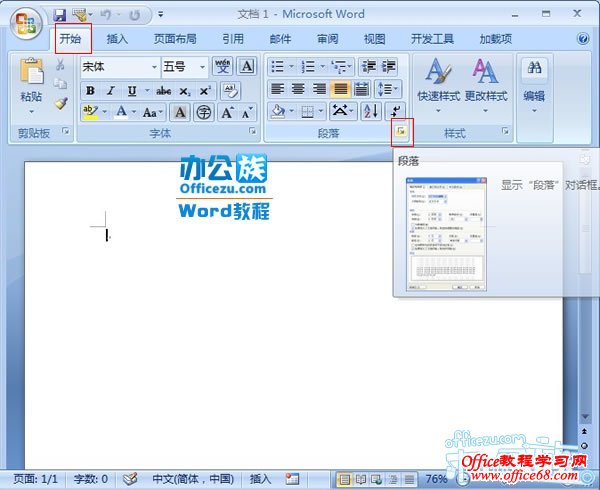The height and width of the screenshot is (490, 600).
Task: Switch to 页面布局 tab
Action: point(175,39)
